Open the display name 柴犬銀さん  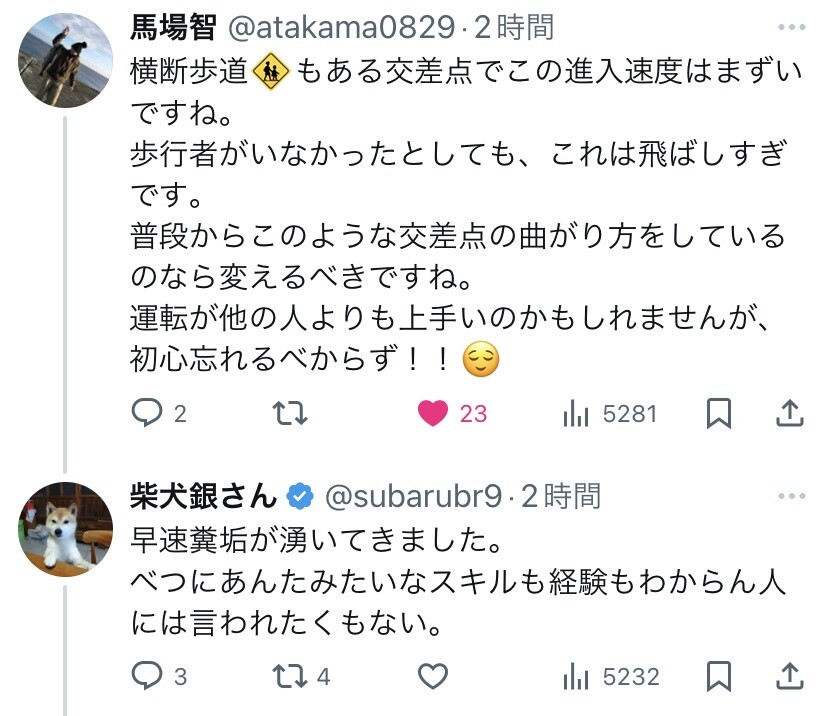click(x=203, y=496)
